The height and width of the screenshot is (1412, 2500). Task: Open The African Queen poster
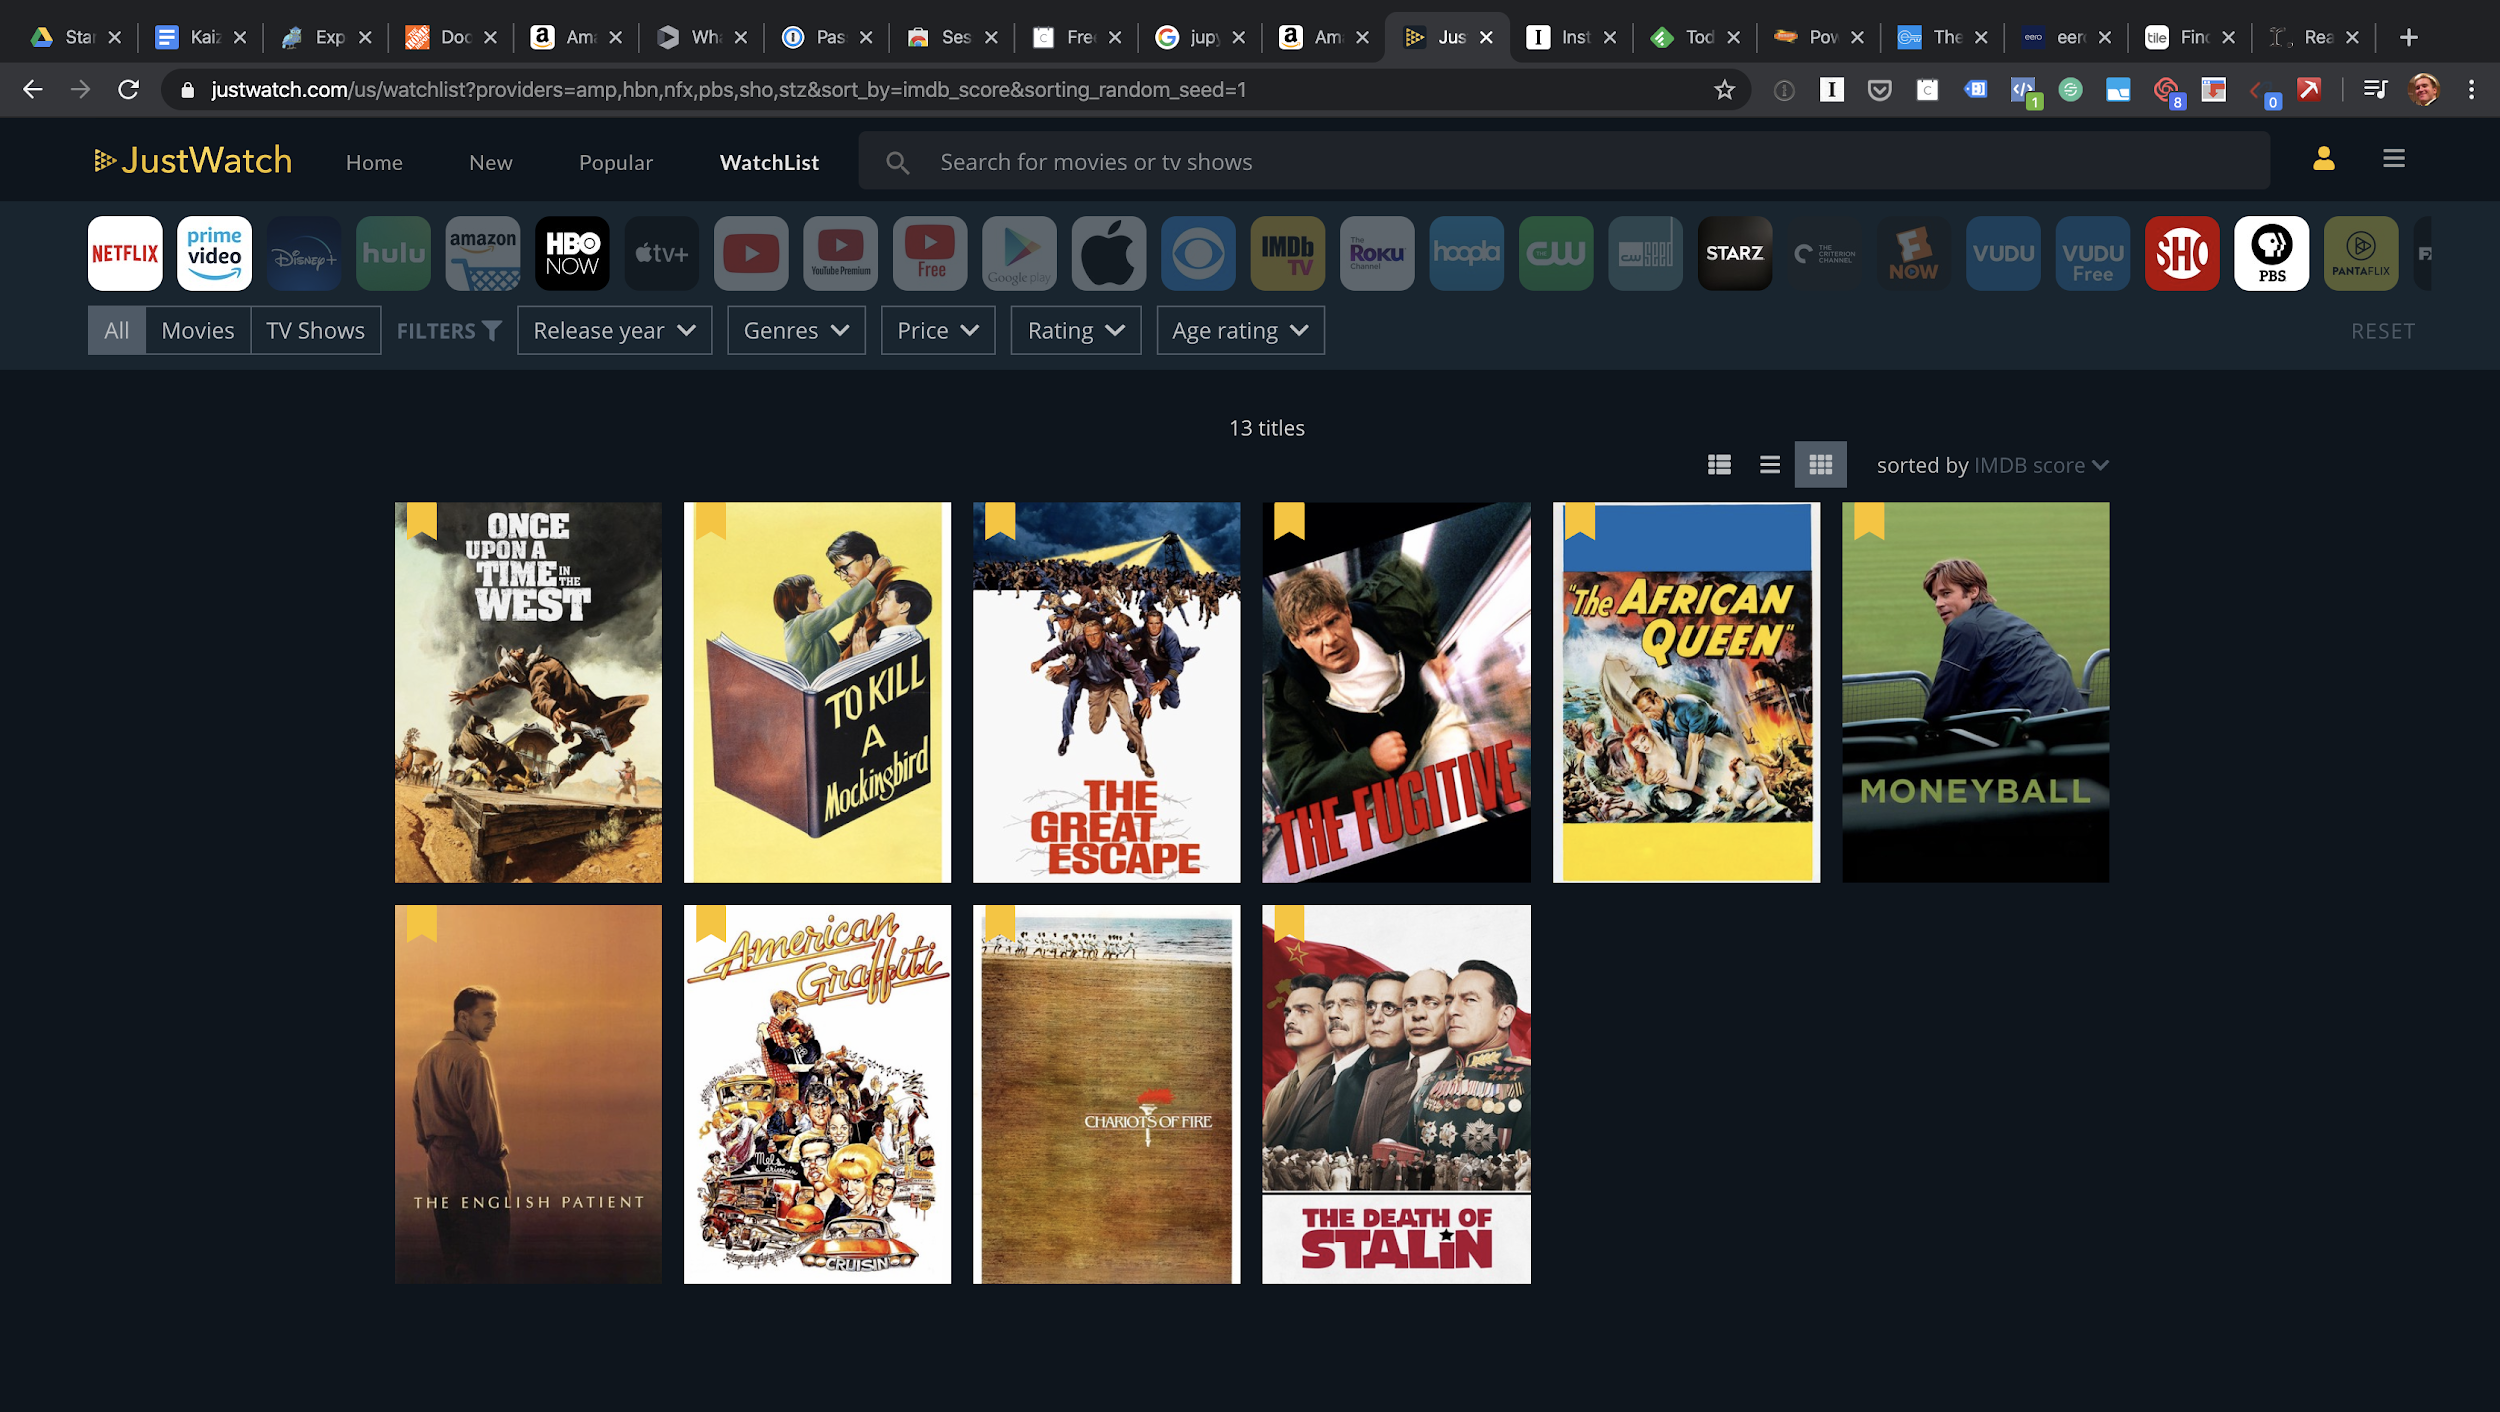[x=1686, y=692]
